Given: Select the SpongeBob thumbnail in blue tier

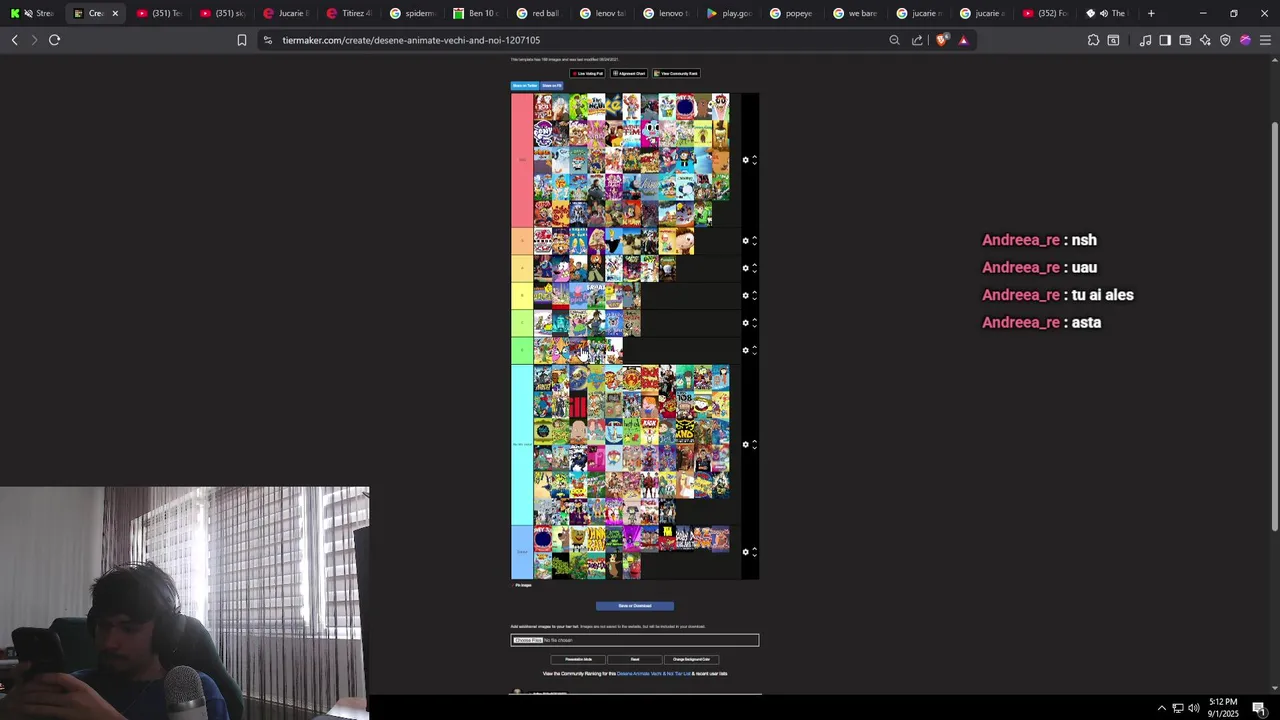Looking at the screenshot, I should pyautogui.click(x=579, y=540).
